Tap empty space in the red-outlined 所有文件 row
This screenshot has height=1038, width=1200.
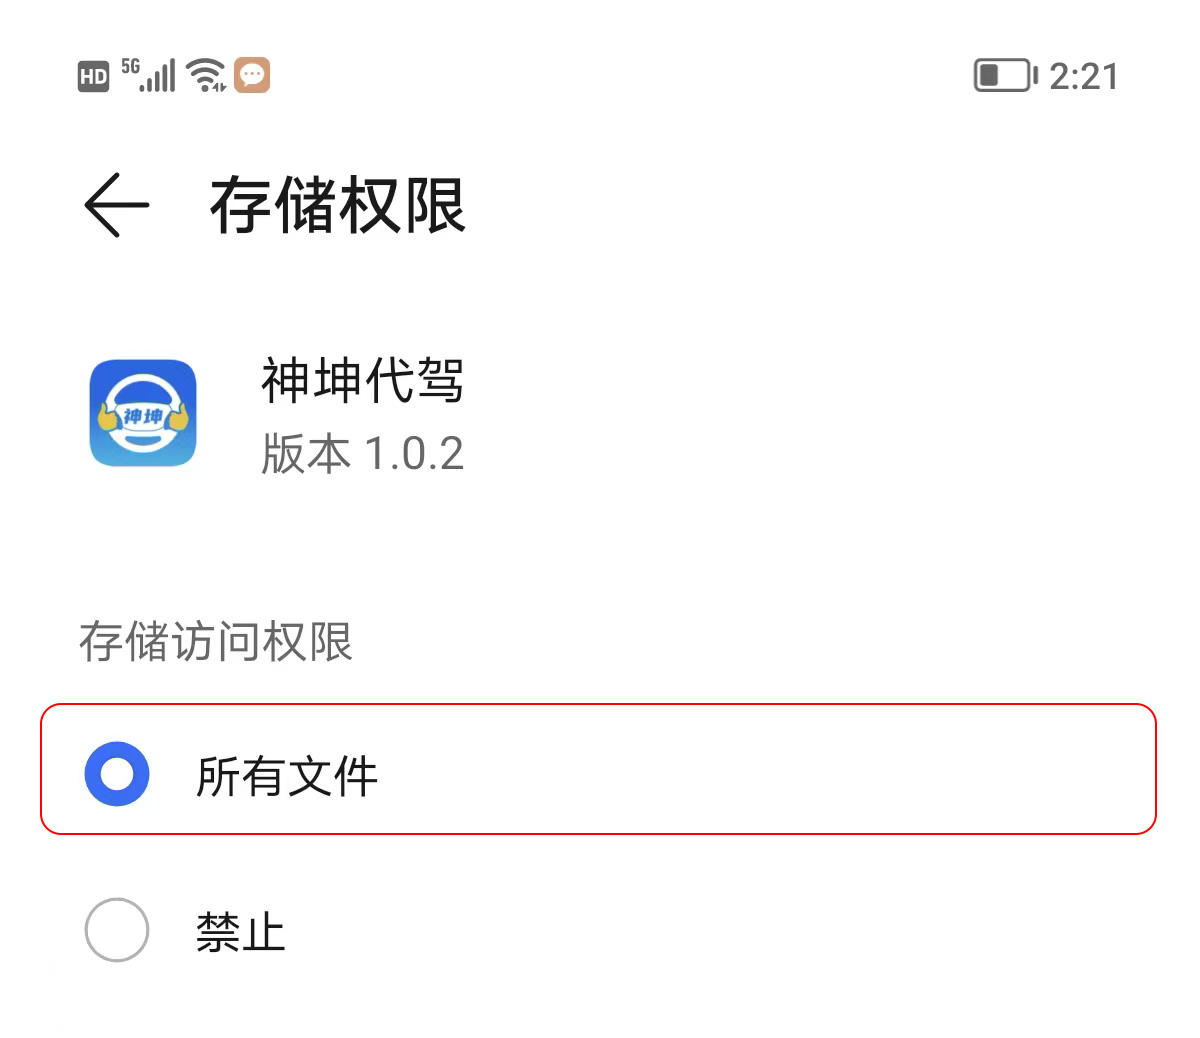point(760,770)
